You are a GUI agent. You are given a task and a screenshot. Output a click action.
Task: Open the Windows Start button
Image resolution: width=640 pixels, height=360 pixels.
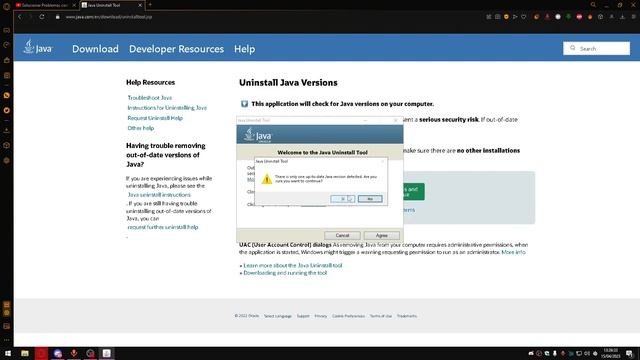(x=8, y=353)
